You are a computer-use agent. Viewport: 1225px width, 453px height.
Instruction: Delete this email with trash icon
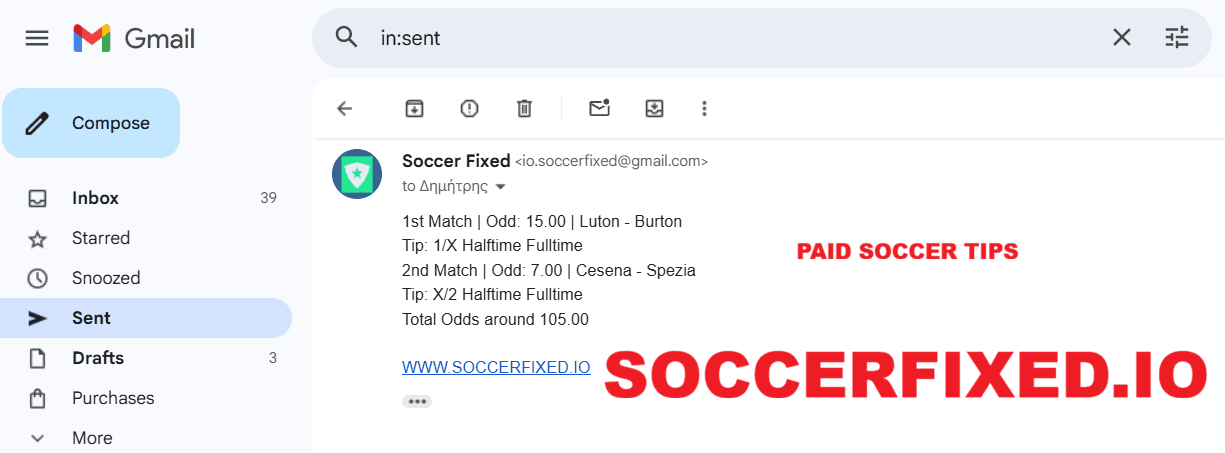coord(524,108)
